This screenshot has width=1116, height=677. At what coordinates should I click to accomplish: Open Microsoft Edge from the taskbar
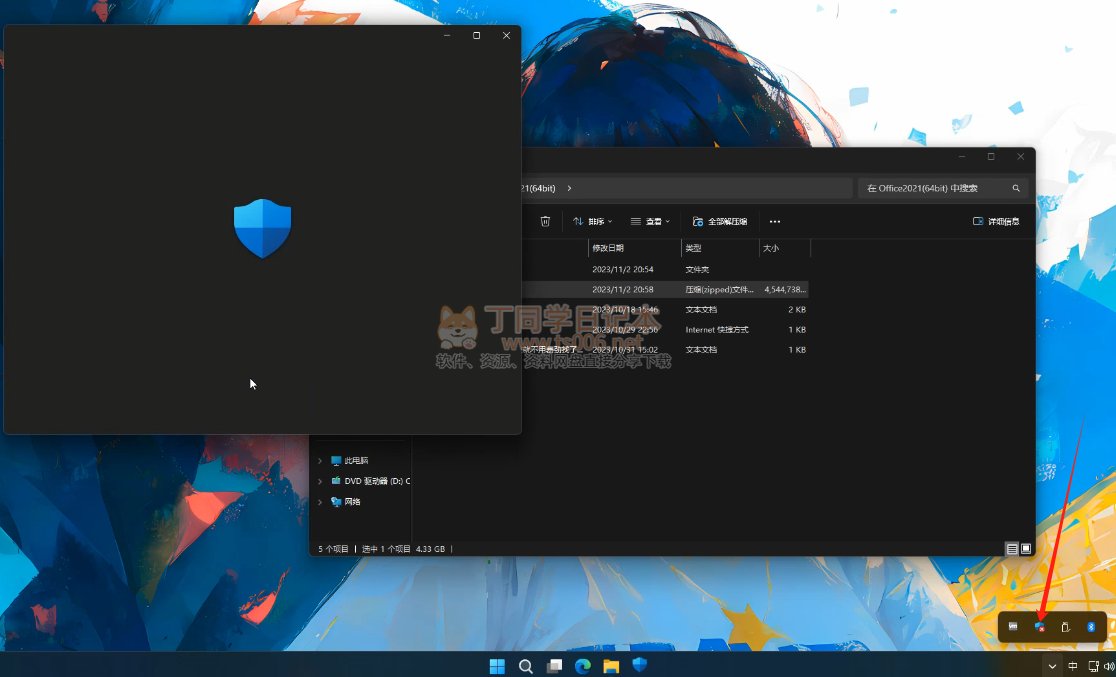tap(582, 666)
